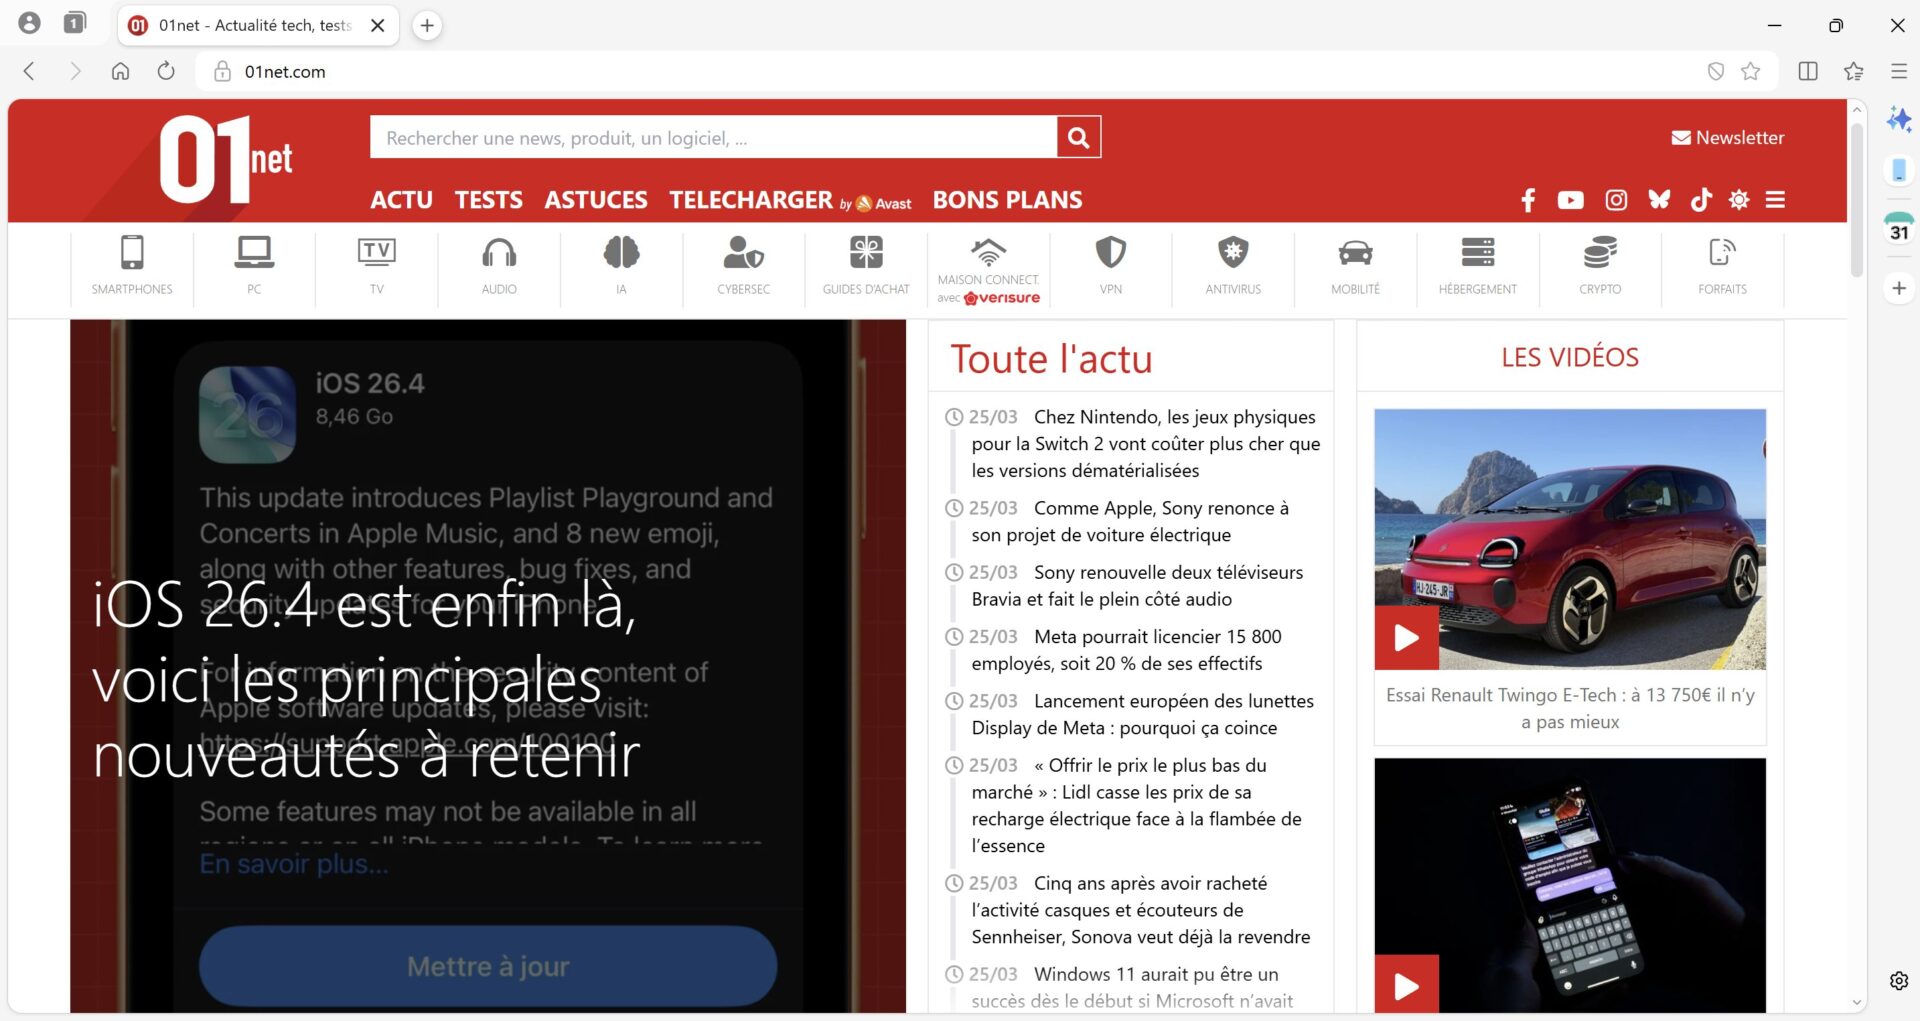Screen dimensions: 1920x1021
Task: Open Essai Renault Twingo E-Tech caption
Action: click(1570, 708)
